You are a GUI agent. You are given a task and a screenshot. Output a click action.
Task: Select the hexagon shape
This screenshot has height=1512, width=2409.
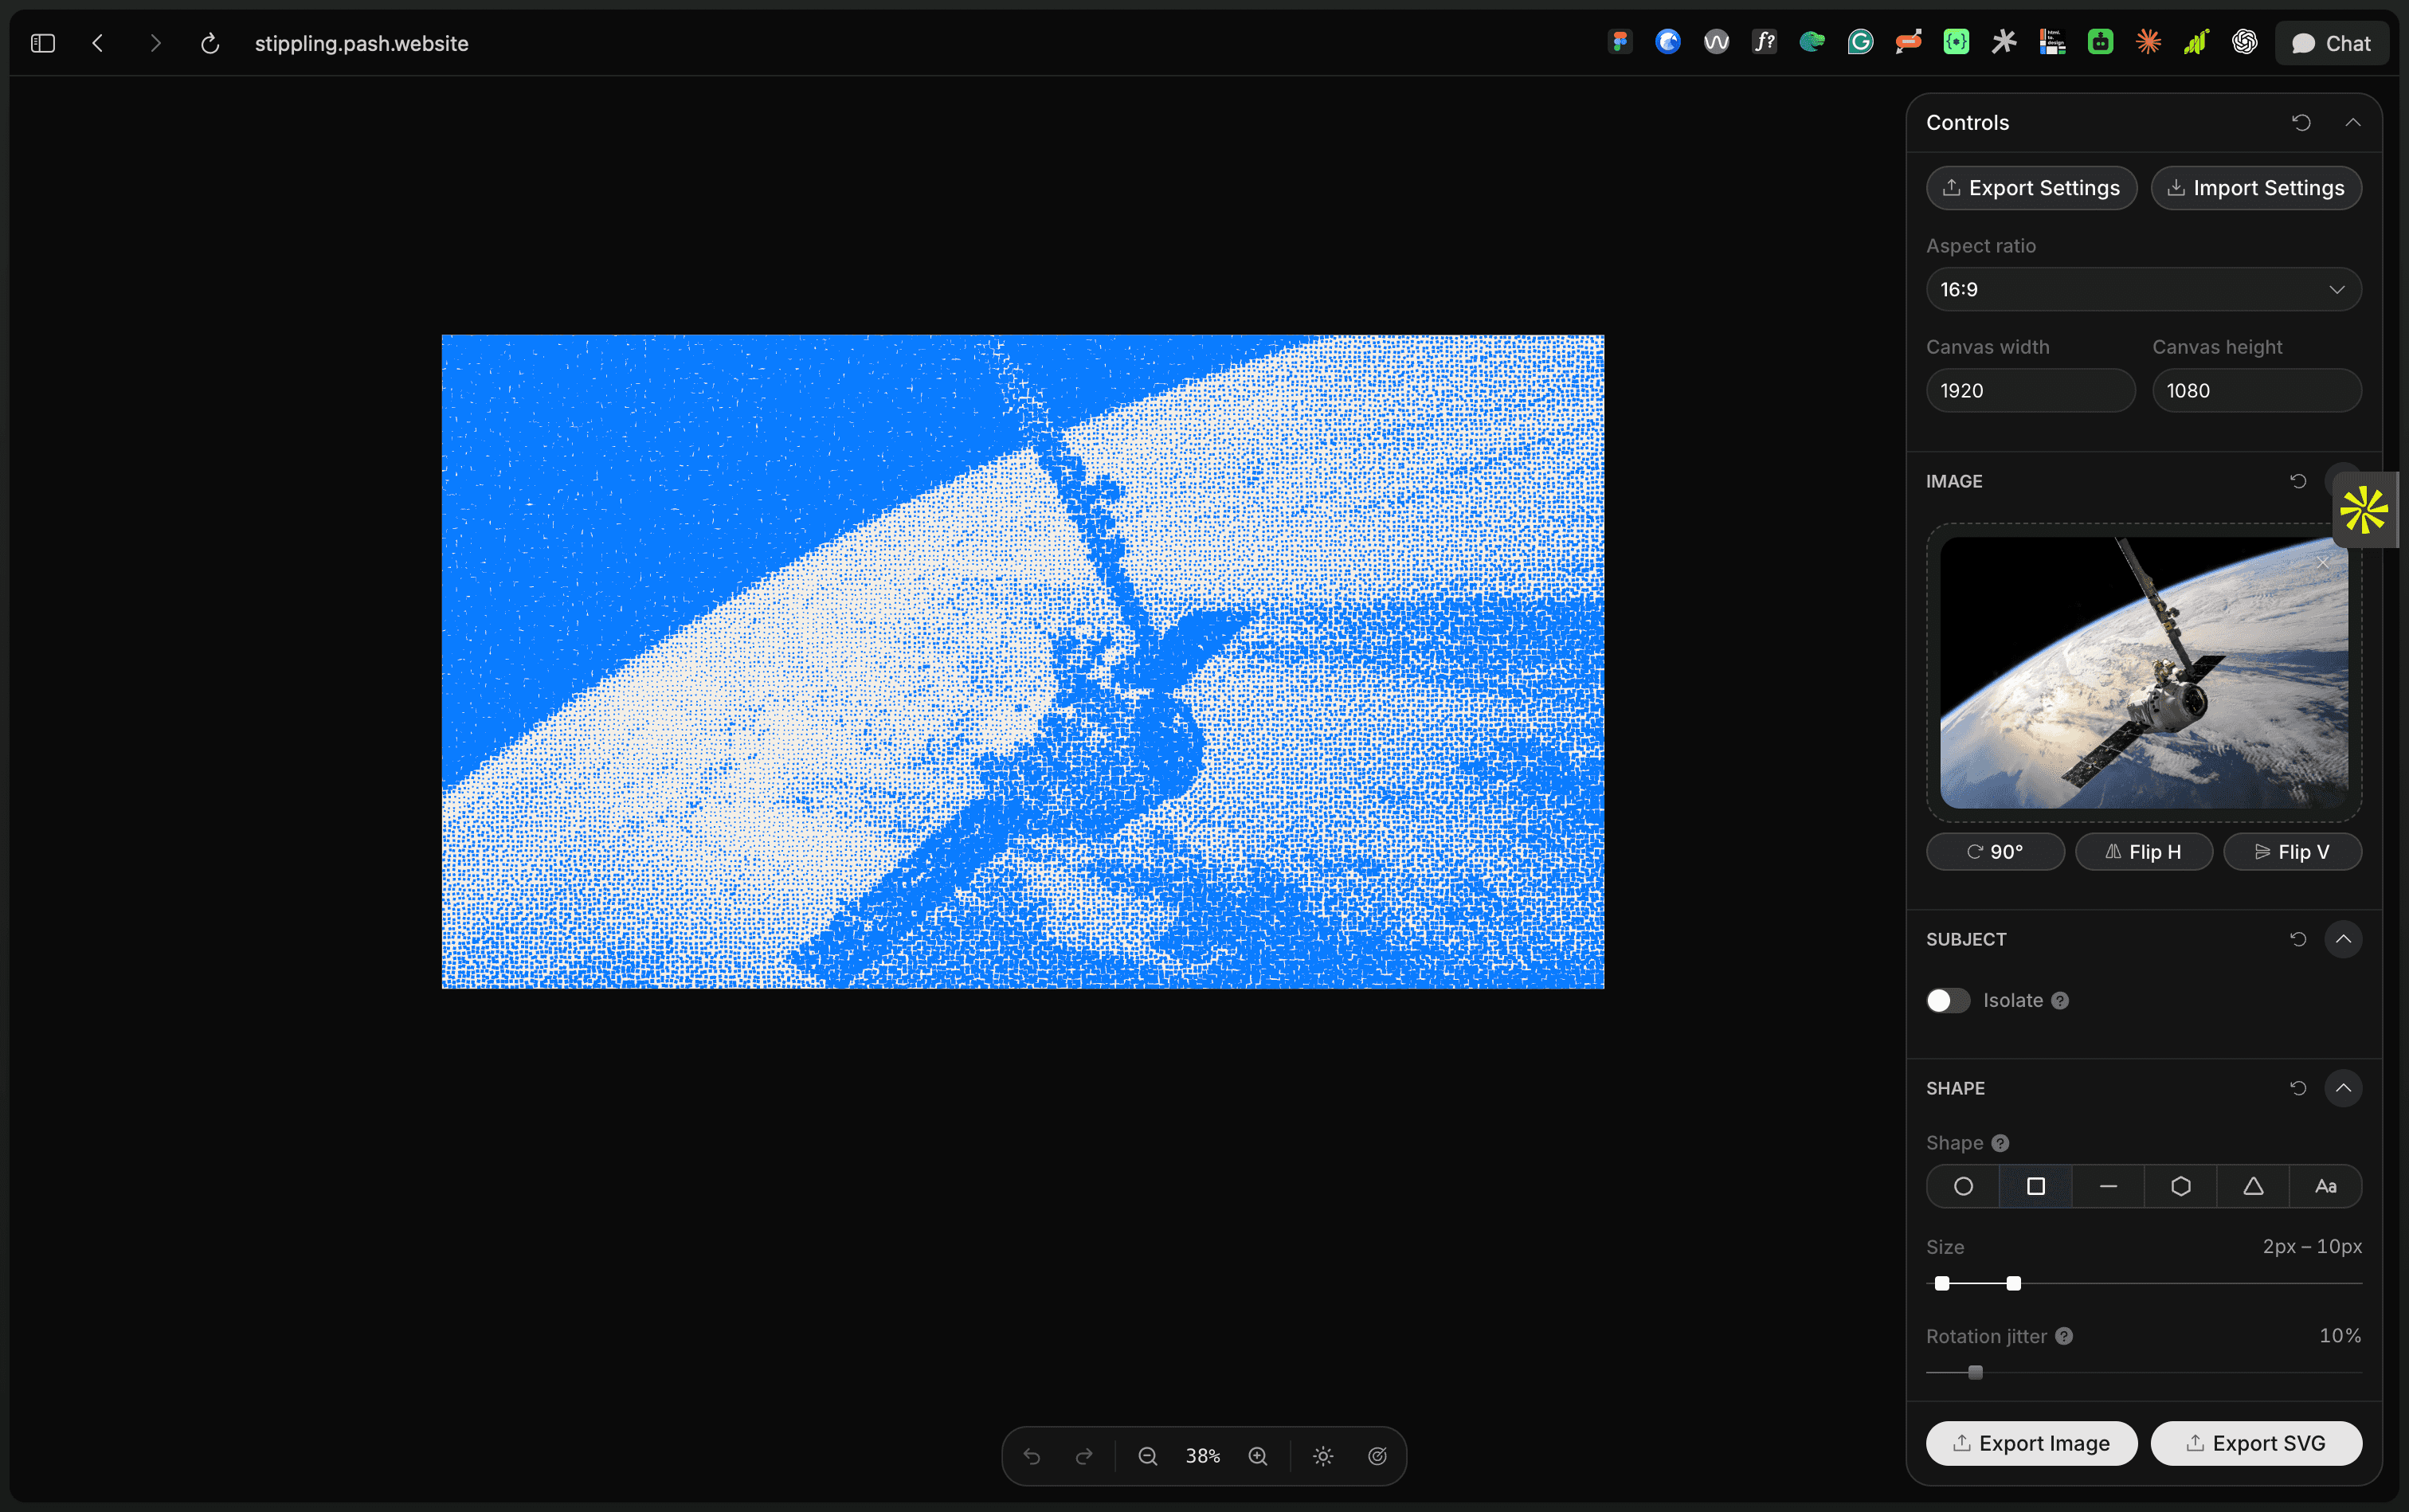2180,1186
